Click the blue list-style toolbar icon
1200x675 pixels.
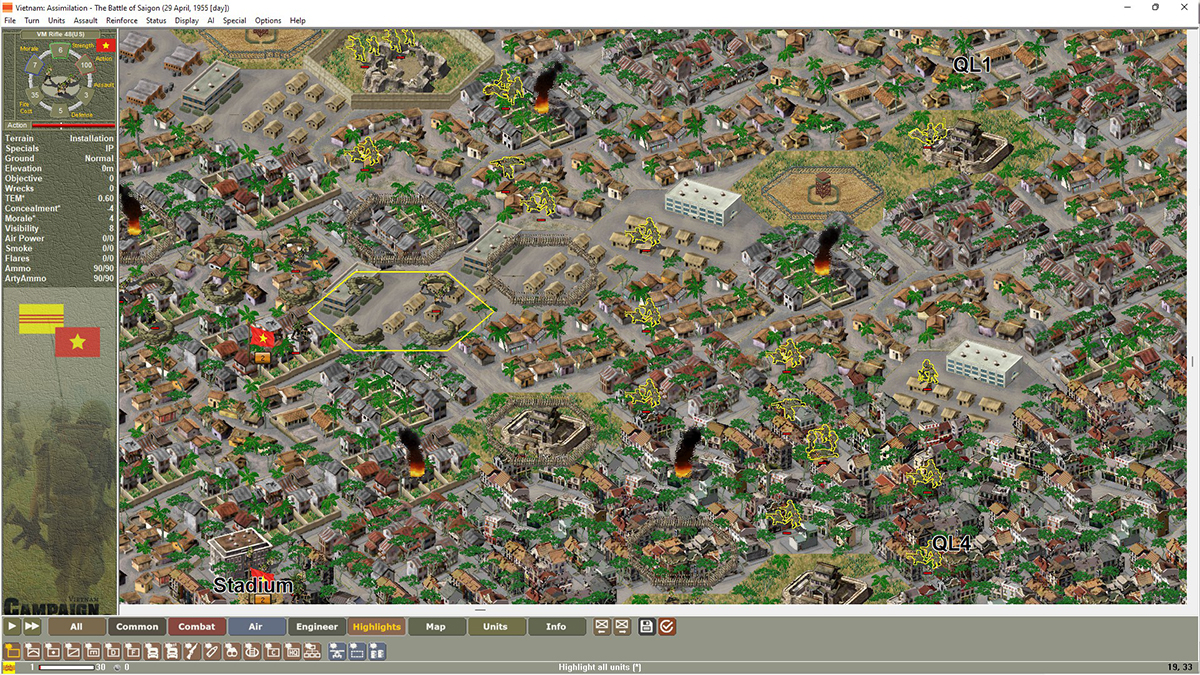(x=377, y=651)
